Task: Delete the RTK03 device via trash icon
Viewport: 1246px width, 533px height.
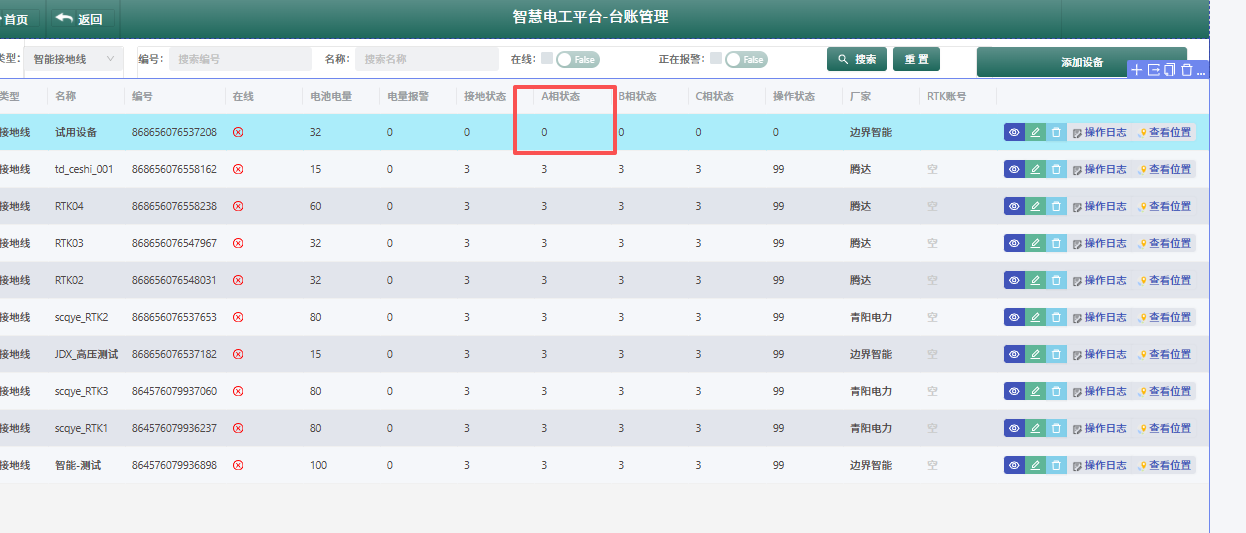Action: (x=1056, y=243)
